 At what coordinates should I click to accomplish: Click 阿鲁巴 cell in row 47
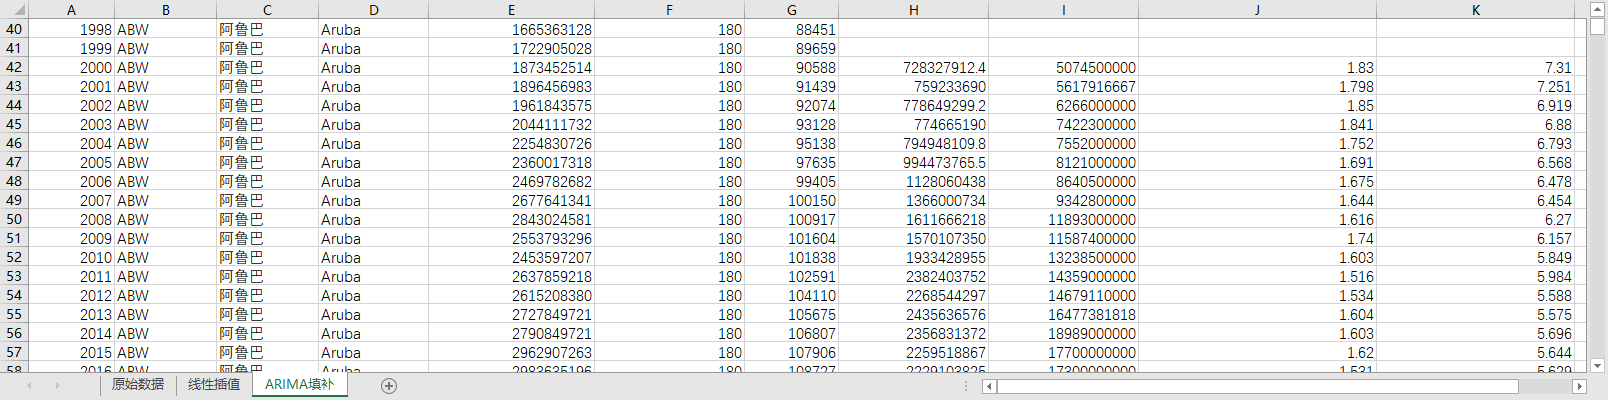pos(267,163)
